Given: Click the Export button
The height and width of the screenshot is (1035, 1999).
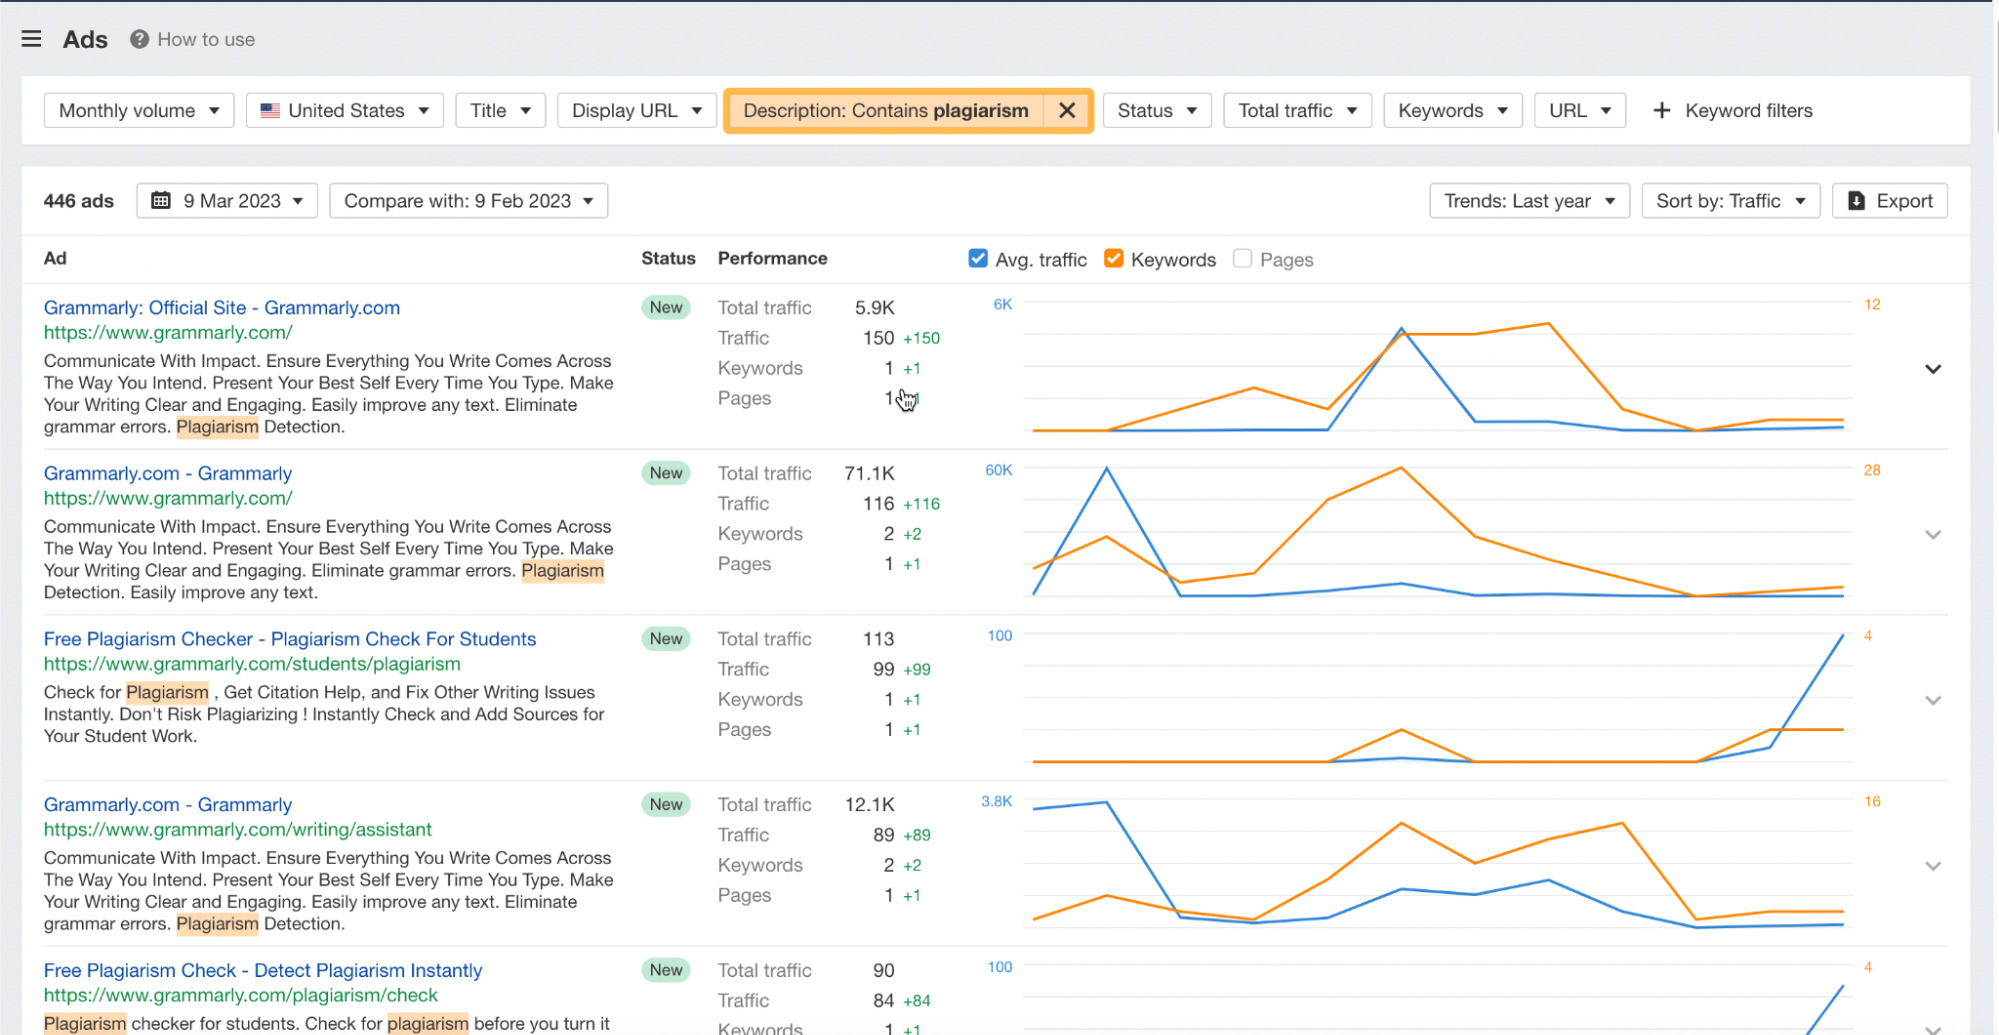Looking at the screenshot, I should click(1889, 200).
